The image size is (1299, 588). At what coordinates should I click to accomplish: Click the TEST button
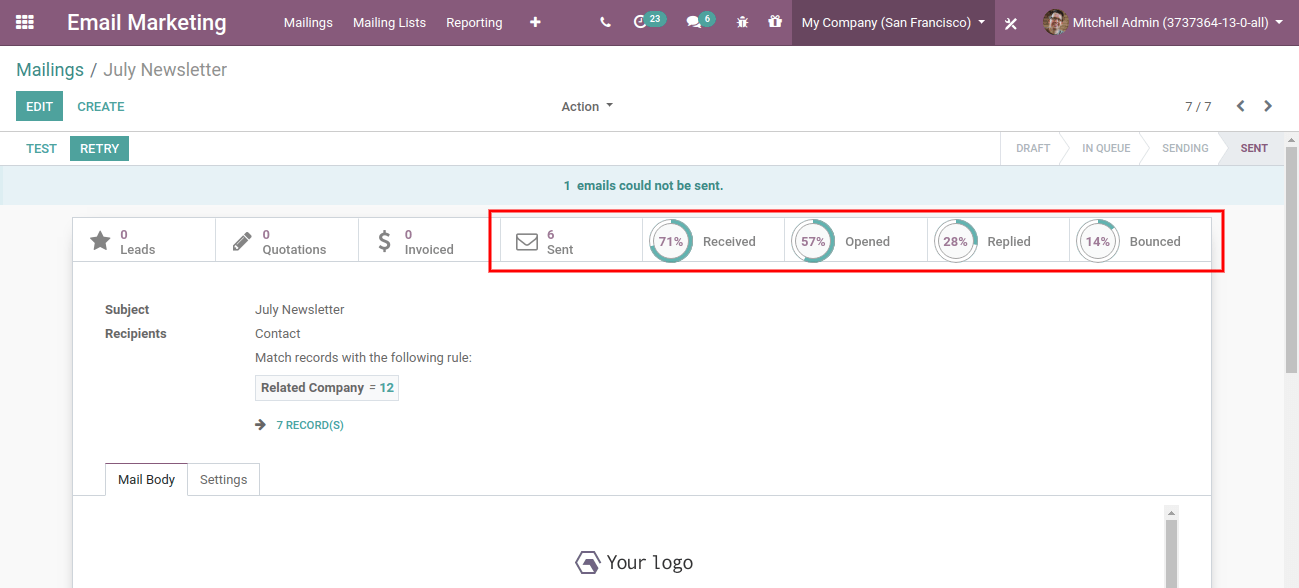click(42, 148)
